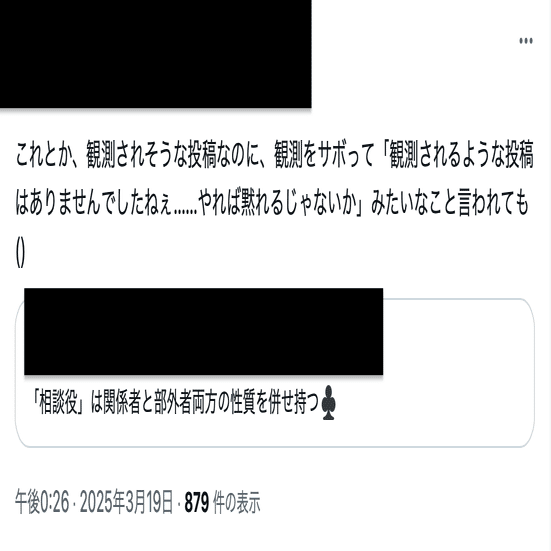Screen dimensions: 551x551
Task: Click the phrase 観測をサボって in the post
Action: tap(323, 155)
